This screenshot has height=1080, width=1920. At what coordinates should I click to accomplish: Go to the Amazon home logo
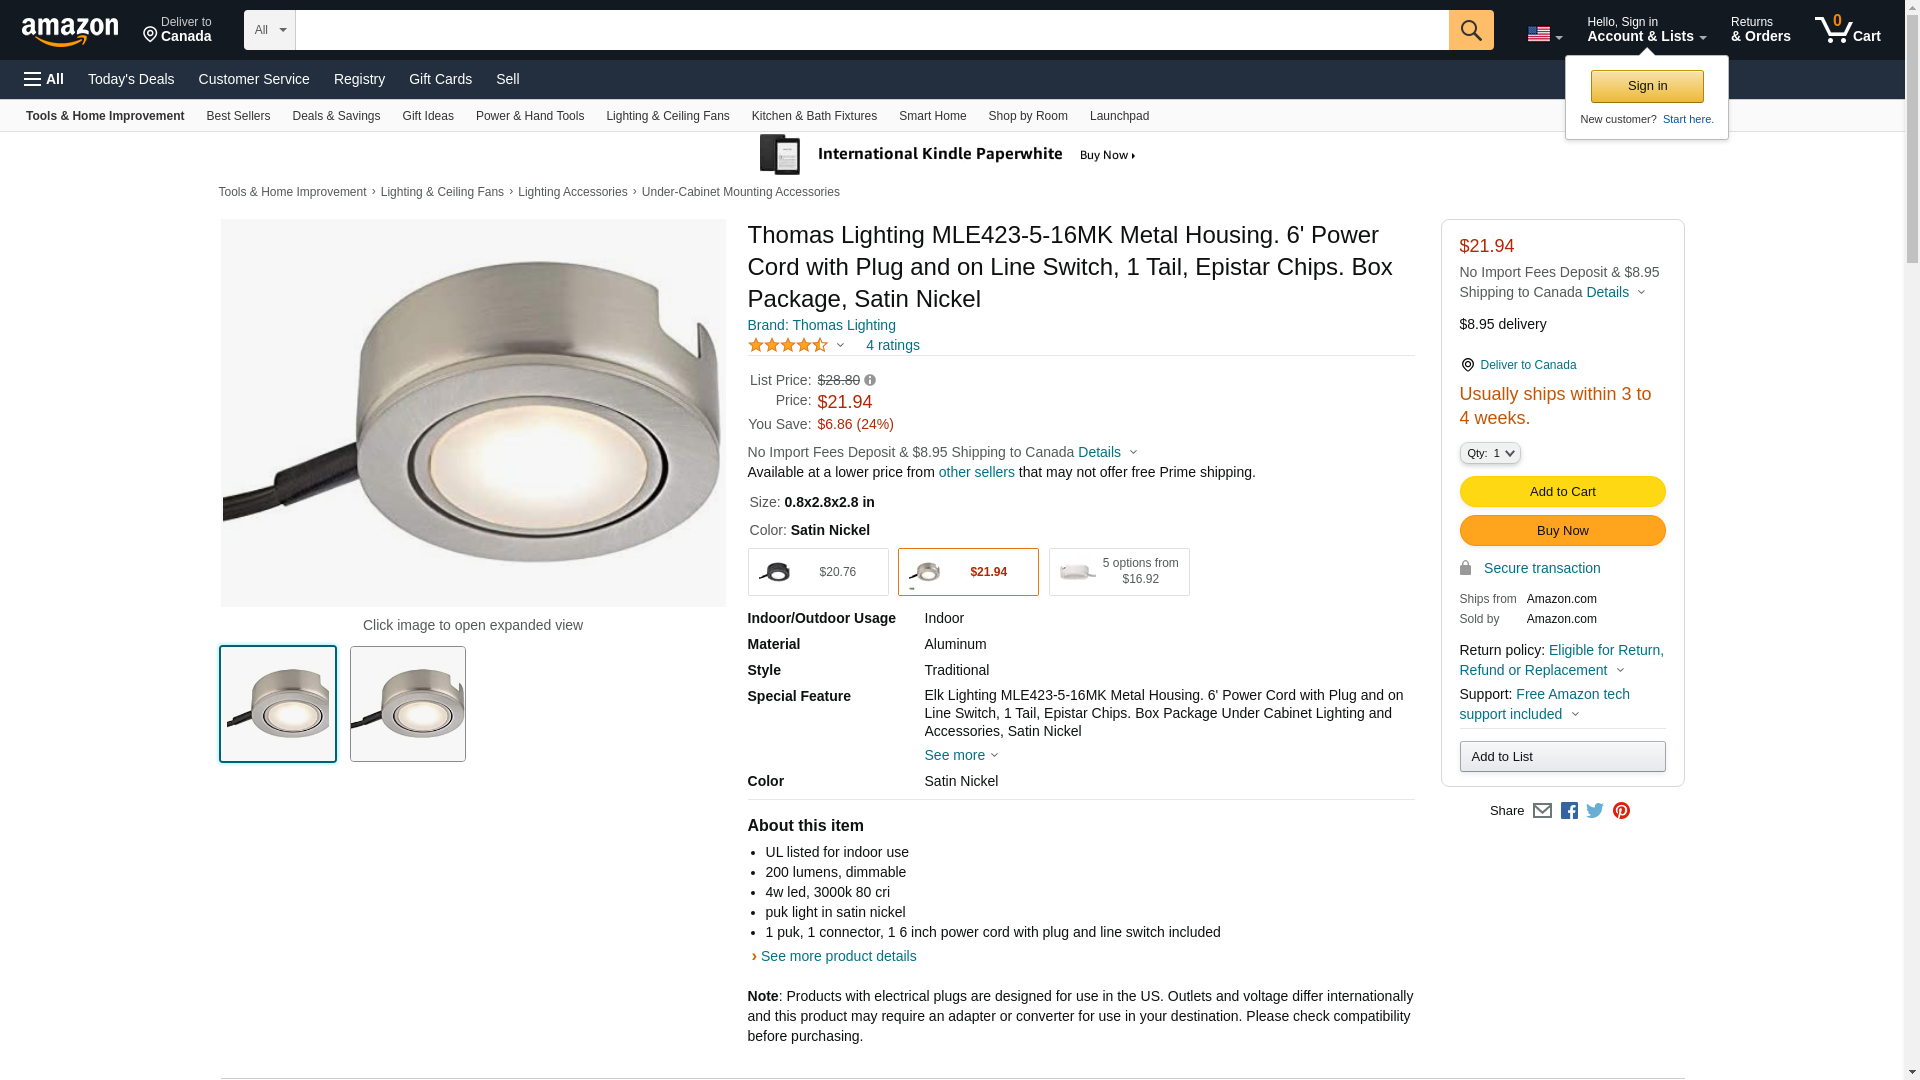point(70,31)
